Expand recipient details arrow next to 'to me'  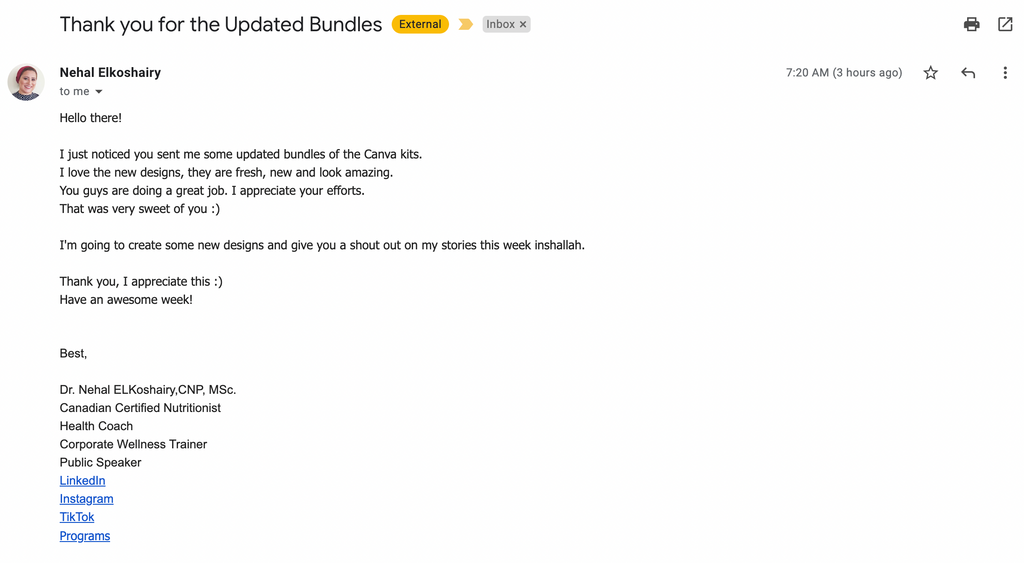99,91
